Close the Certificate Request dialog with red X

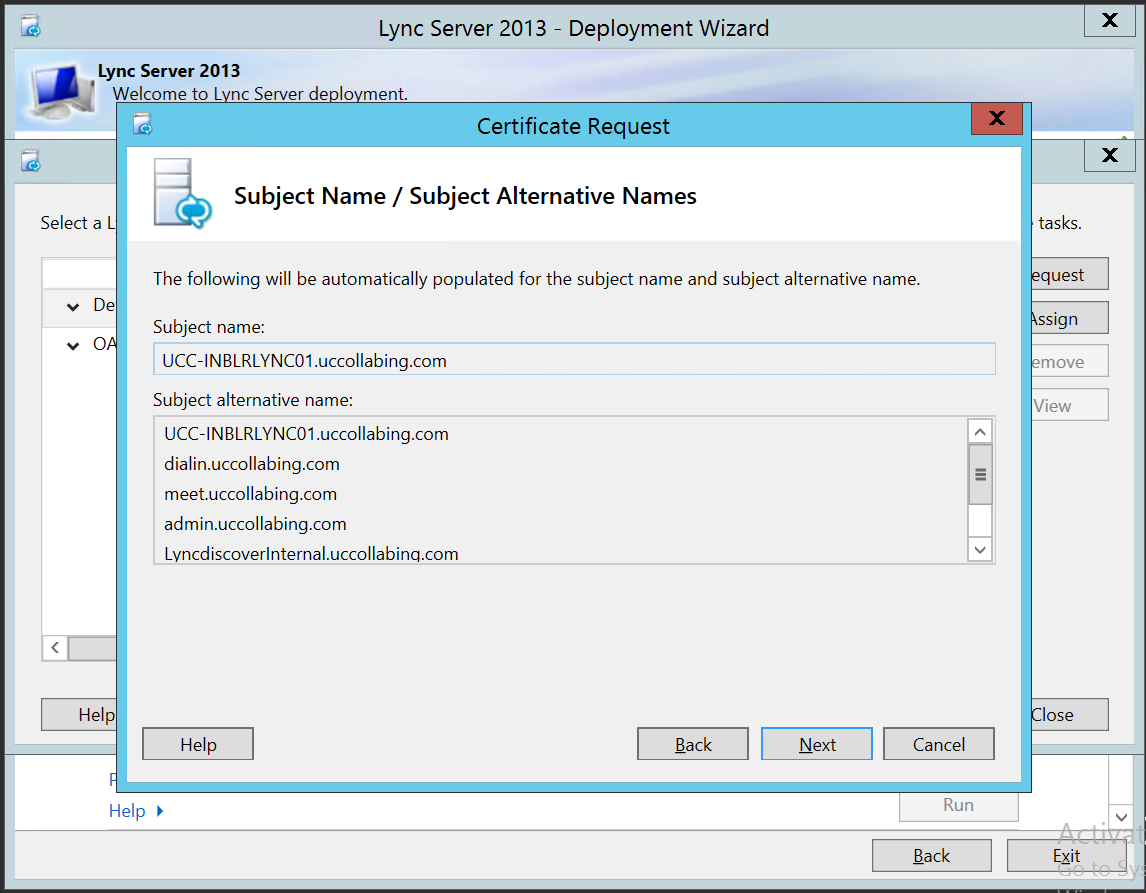[x=997, y=118]
